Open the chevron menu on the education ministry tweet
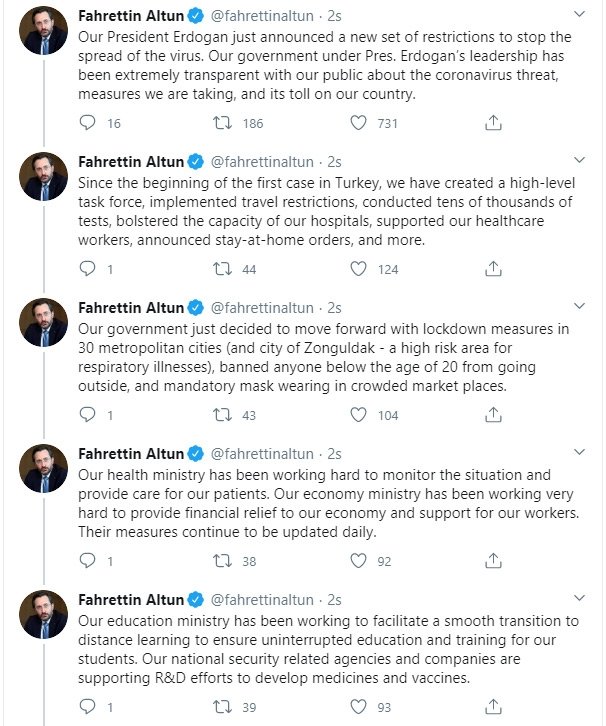Screen dimensions: 606x726 (579, 598)
